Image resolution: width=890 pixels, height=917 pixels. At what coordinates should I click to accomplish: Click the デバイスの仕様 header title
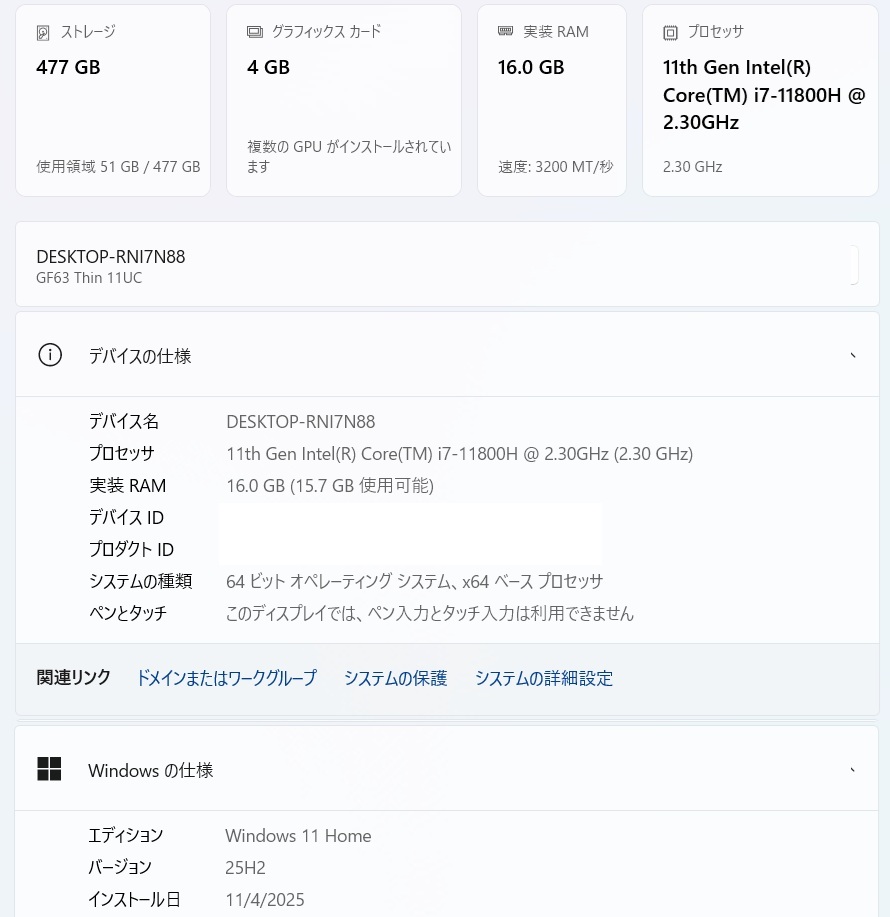pyautogui.click(x=140, y=356)
